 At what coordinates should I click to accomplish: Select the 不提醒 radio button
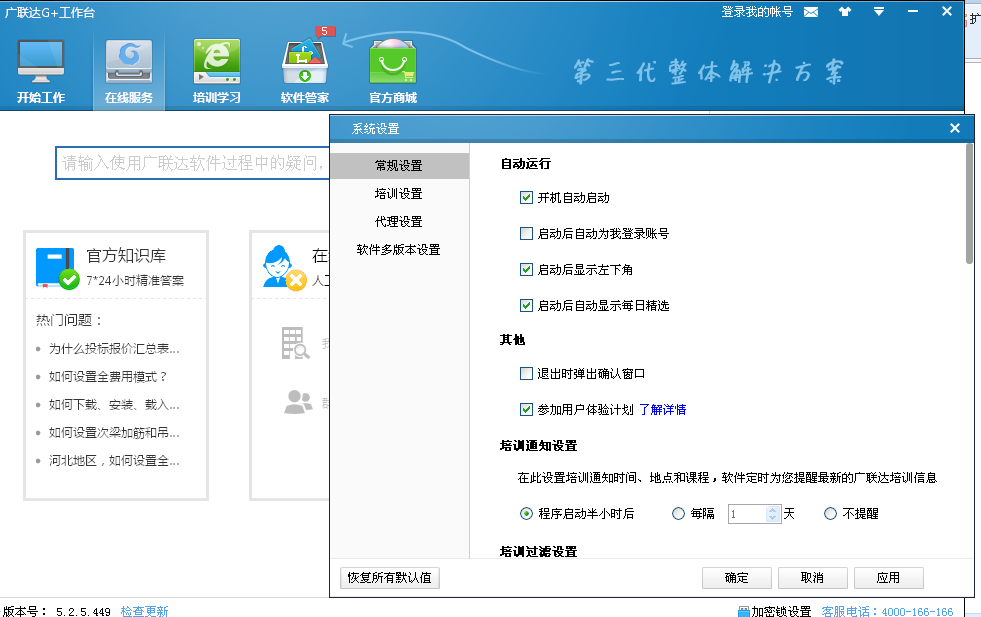[830, 514]
